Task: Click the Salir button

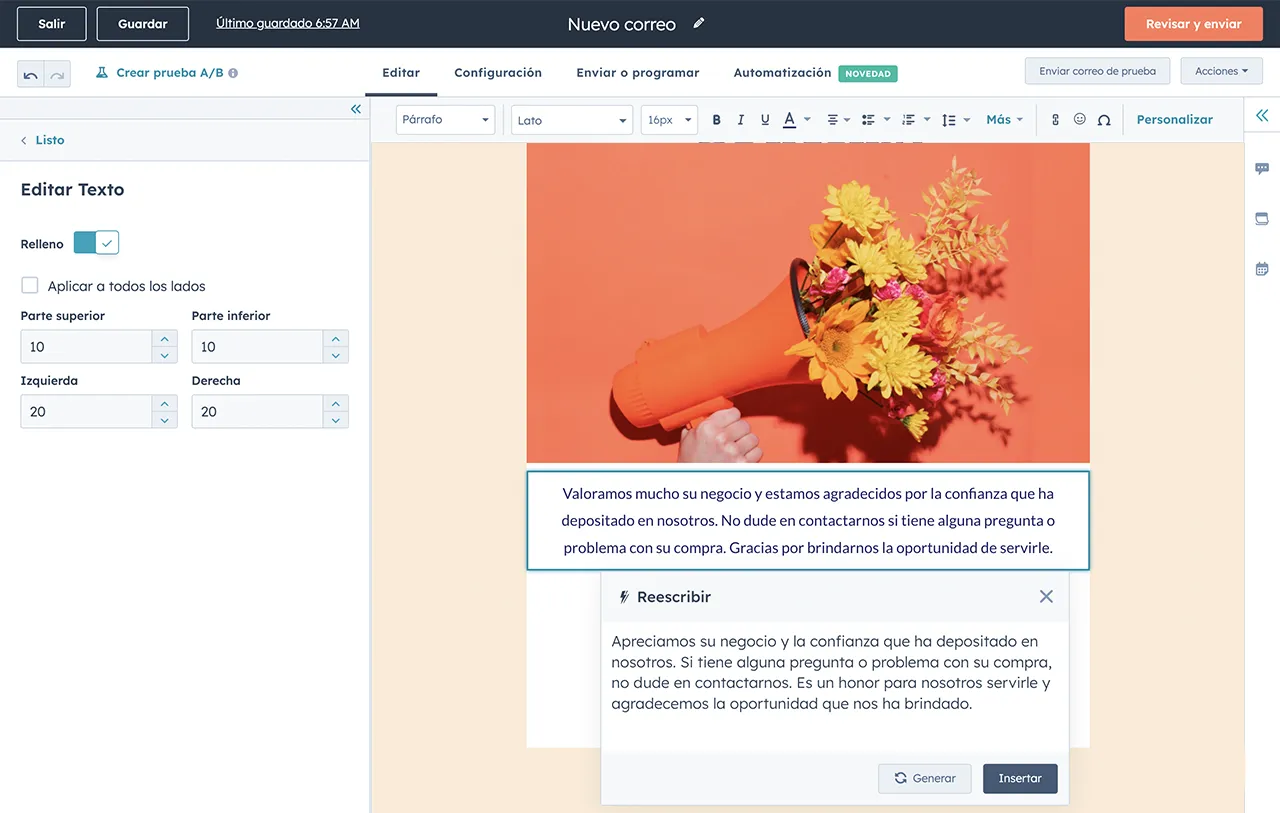Action: pos(52,24)
